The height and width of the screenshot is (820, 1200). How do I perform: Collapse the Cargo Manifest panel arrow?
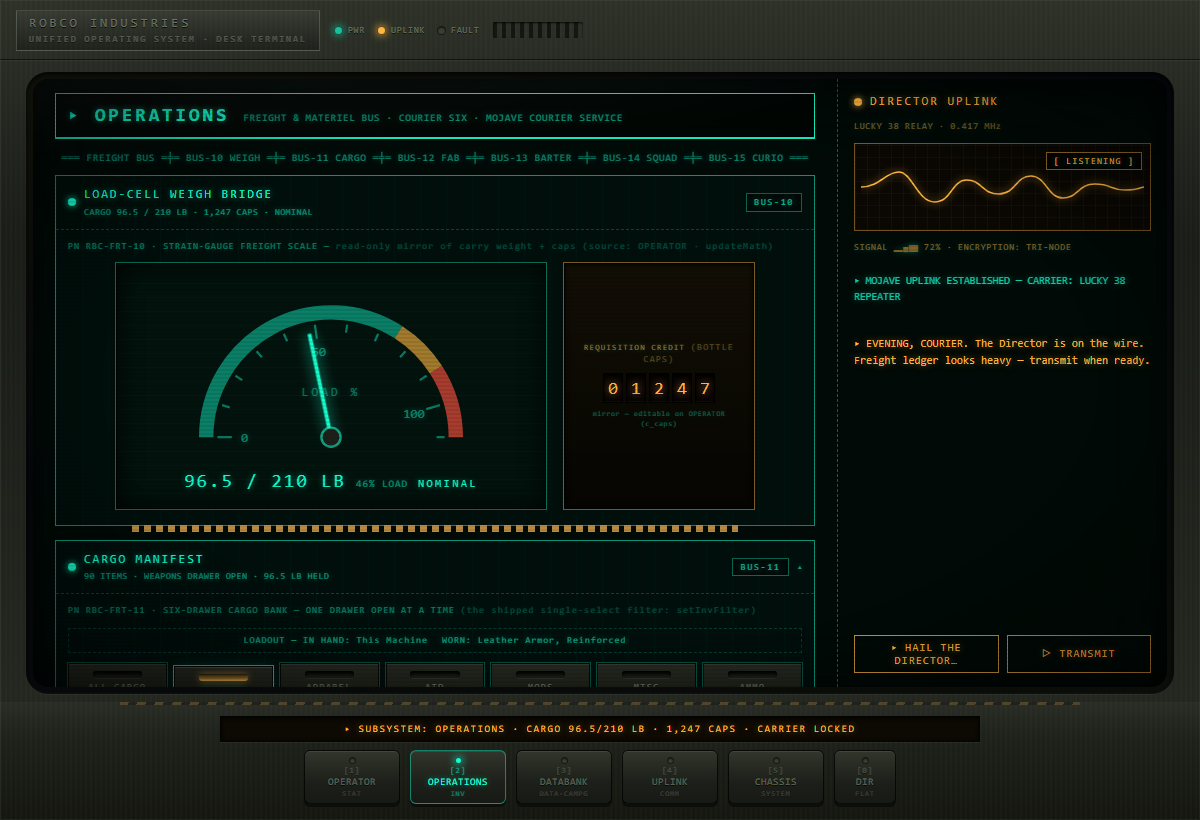pyautogui.click(x=799, y=567)
